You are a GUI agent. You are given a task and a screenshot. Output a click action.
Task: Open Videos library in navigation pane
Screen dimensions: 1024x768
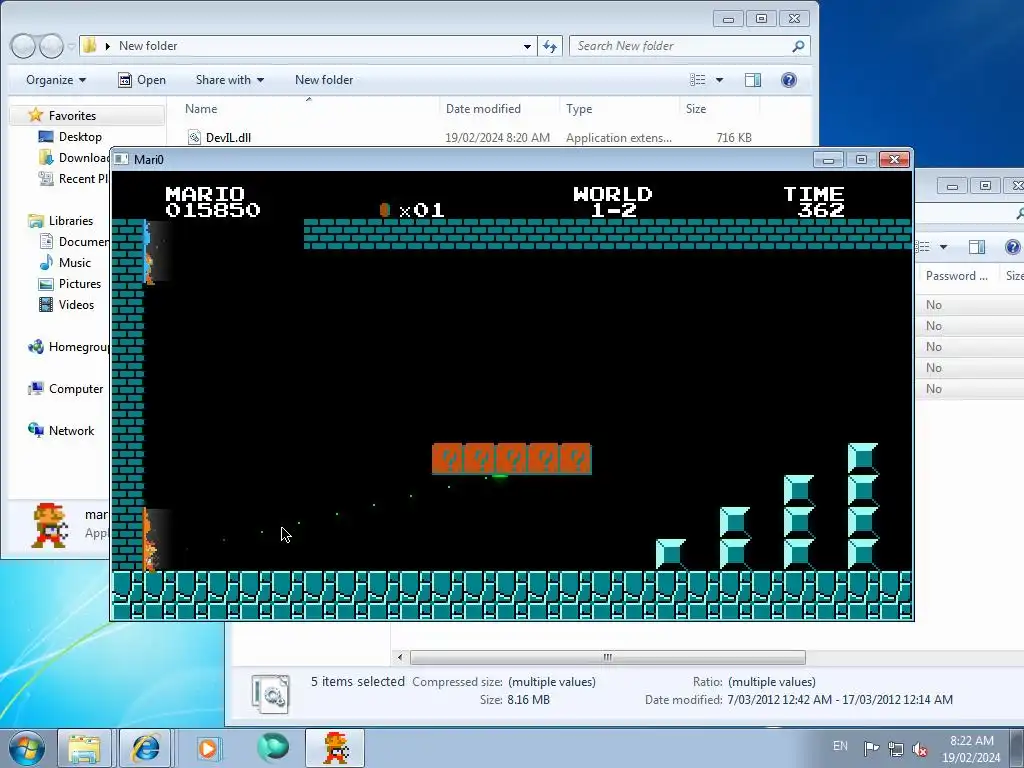pos(76,304)
